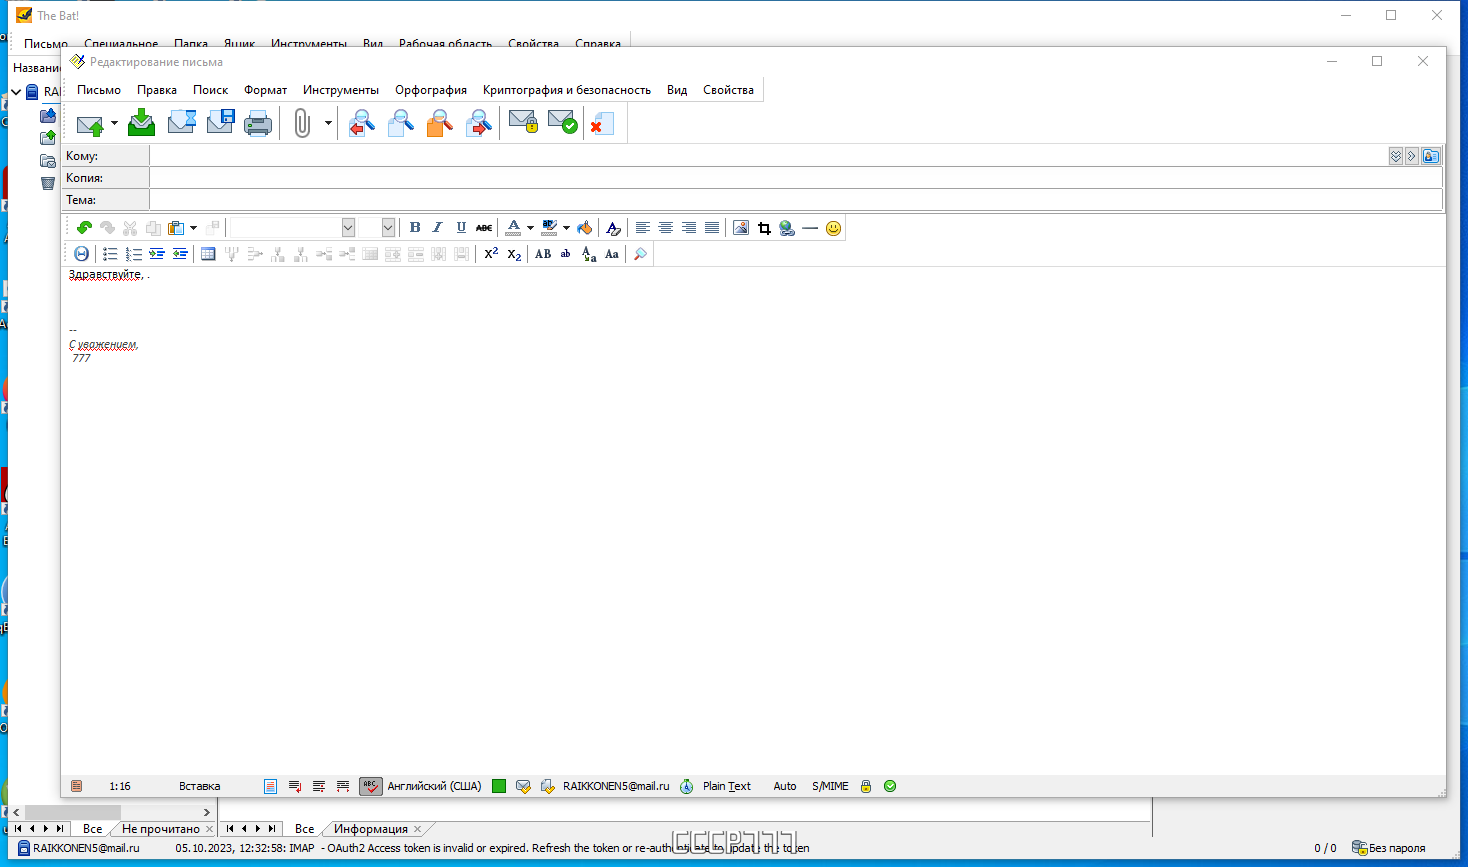Click the magnifier with orange page icon

click(x=439, y=123)
